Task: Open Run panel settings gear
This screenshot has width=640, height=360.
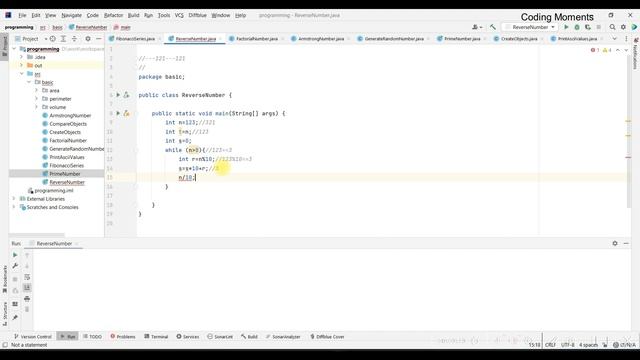Action: click(x=615, y=243)
